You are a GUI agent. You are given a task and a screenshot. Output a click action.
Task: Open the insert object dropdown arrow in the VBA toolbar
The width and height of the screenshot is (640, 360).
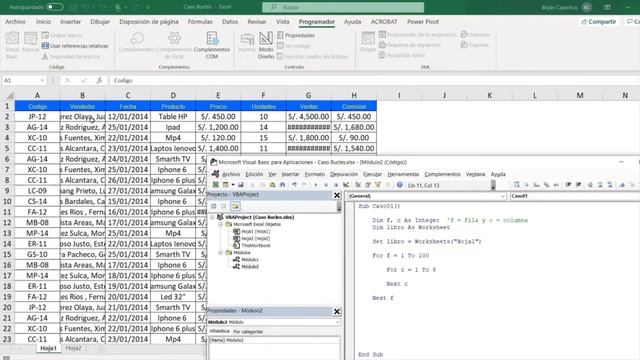[233, 185]
